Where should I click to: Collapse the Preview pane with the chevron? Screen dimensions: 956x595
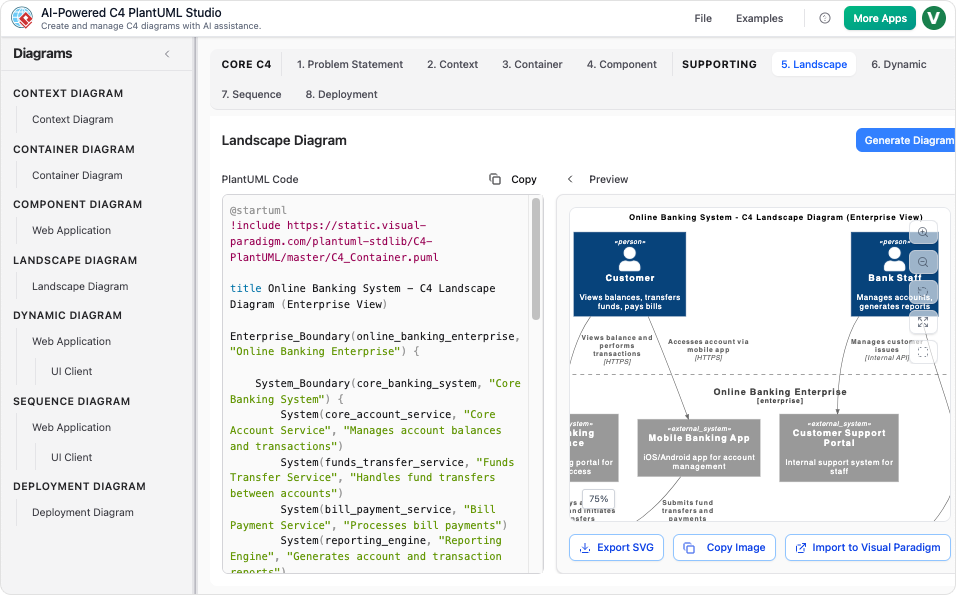(x=569, y=179)
